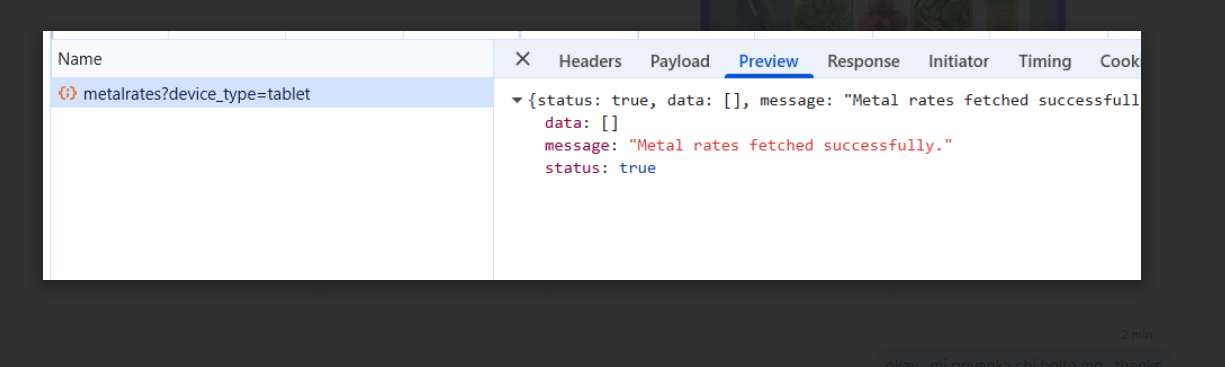Switch to the Payload tab
This screenshot has width=1225, height=367.
tap(680, 61)
